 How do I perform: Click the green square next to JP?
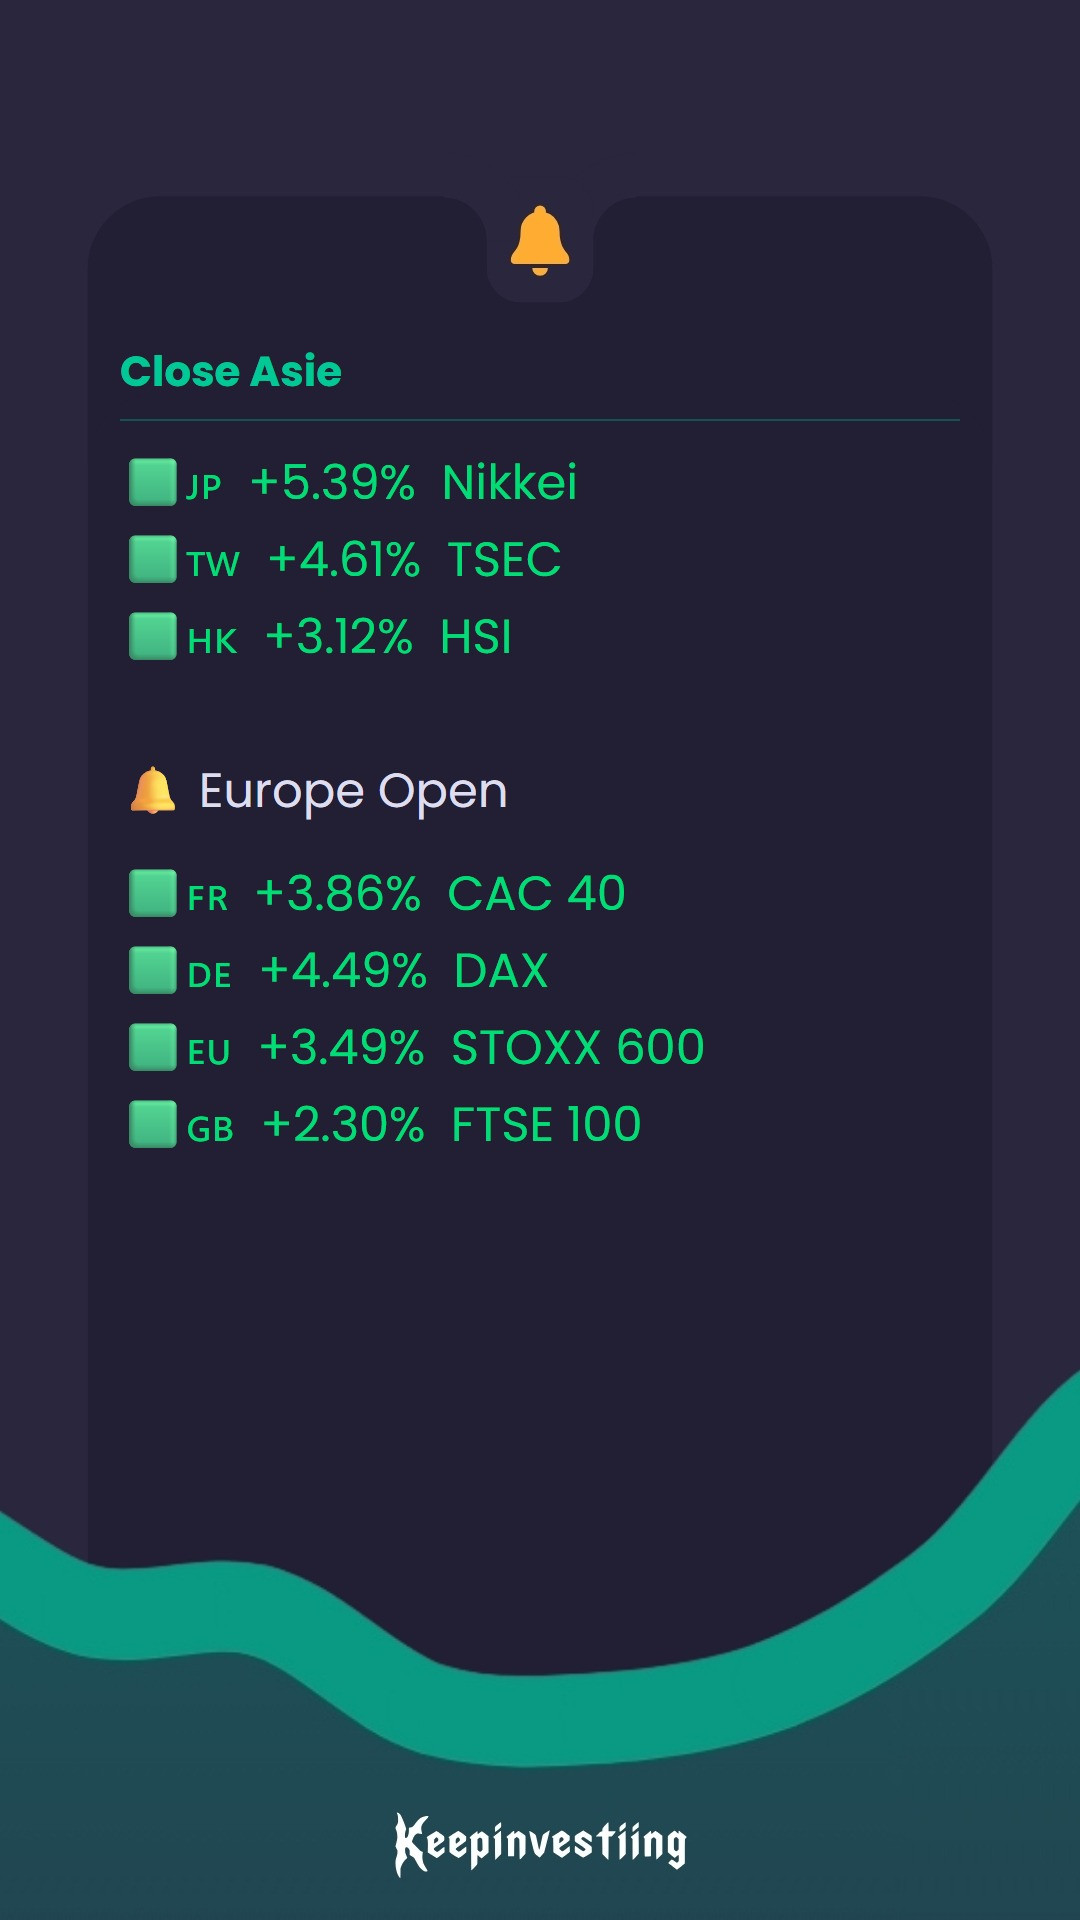153,482
